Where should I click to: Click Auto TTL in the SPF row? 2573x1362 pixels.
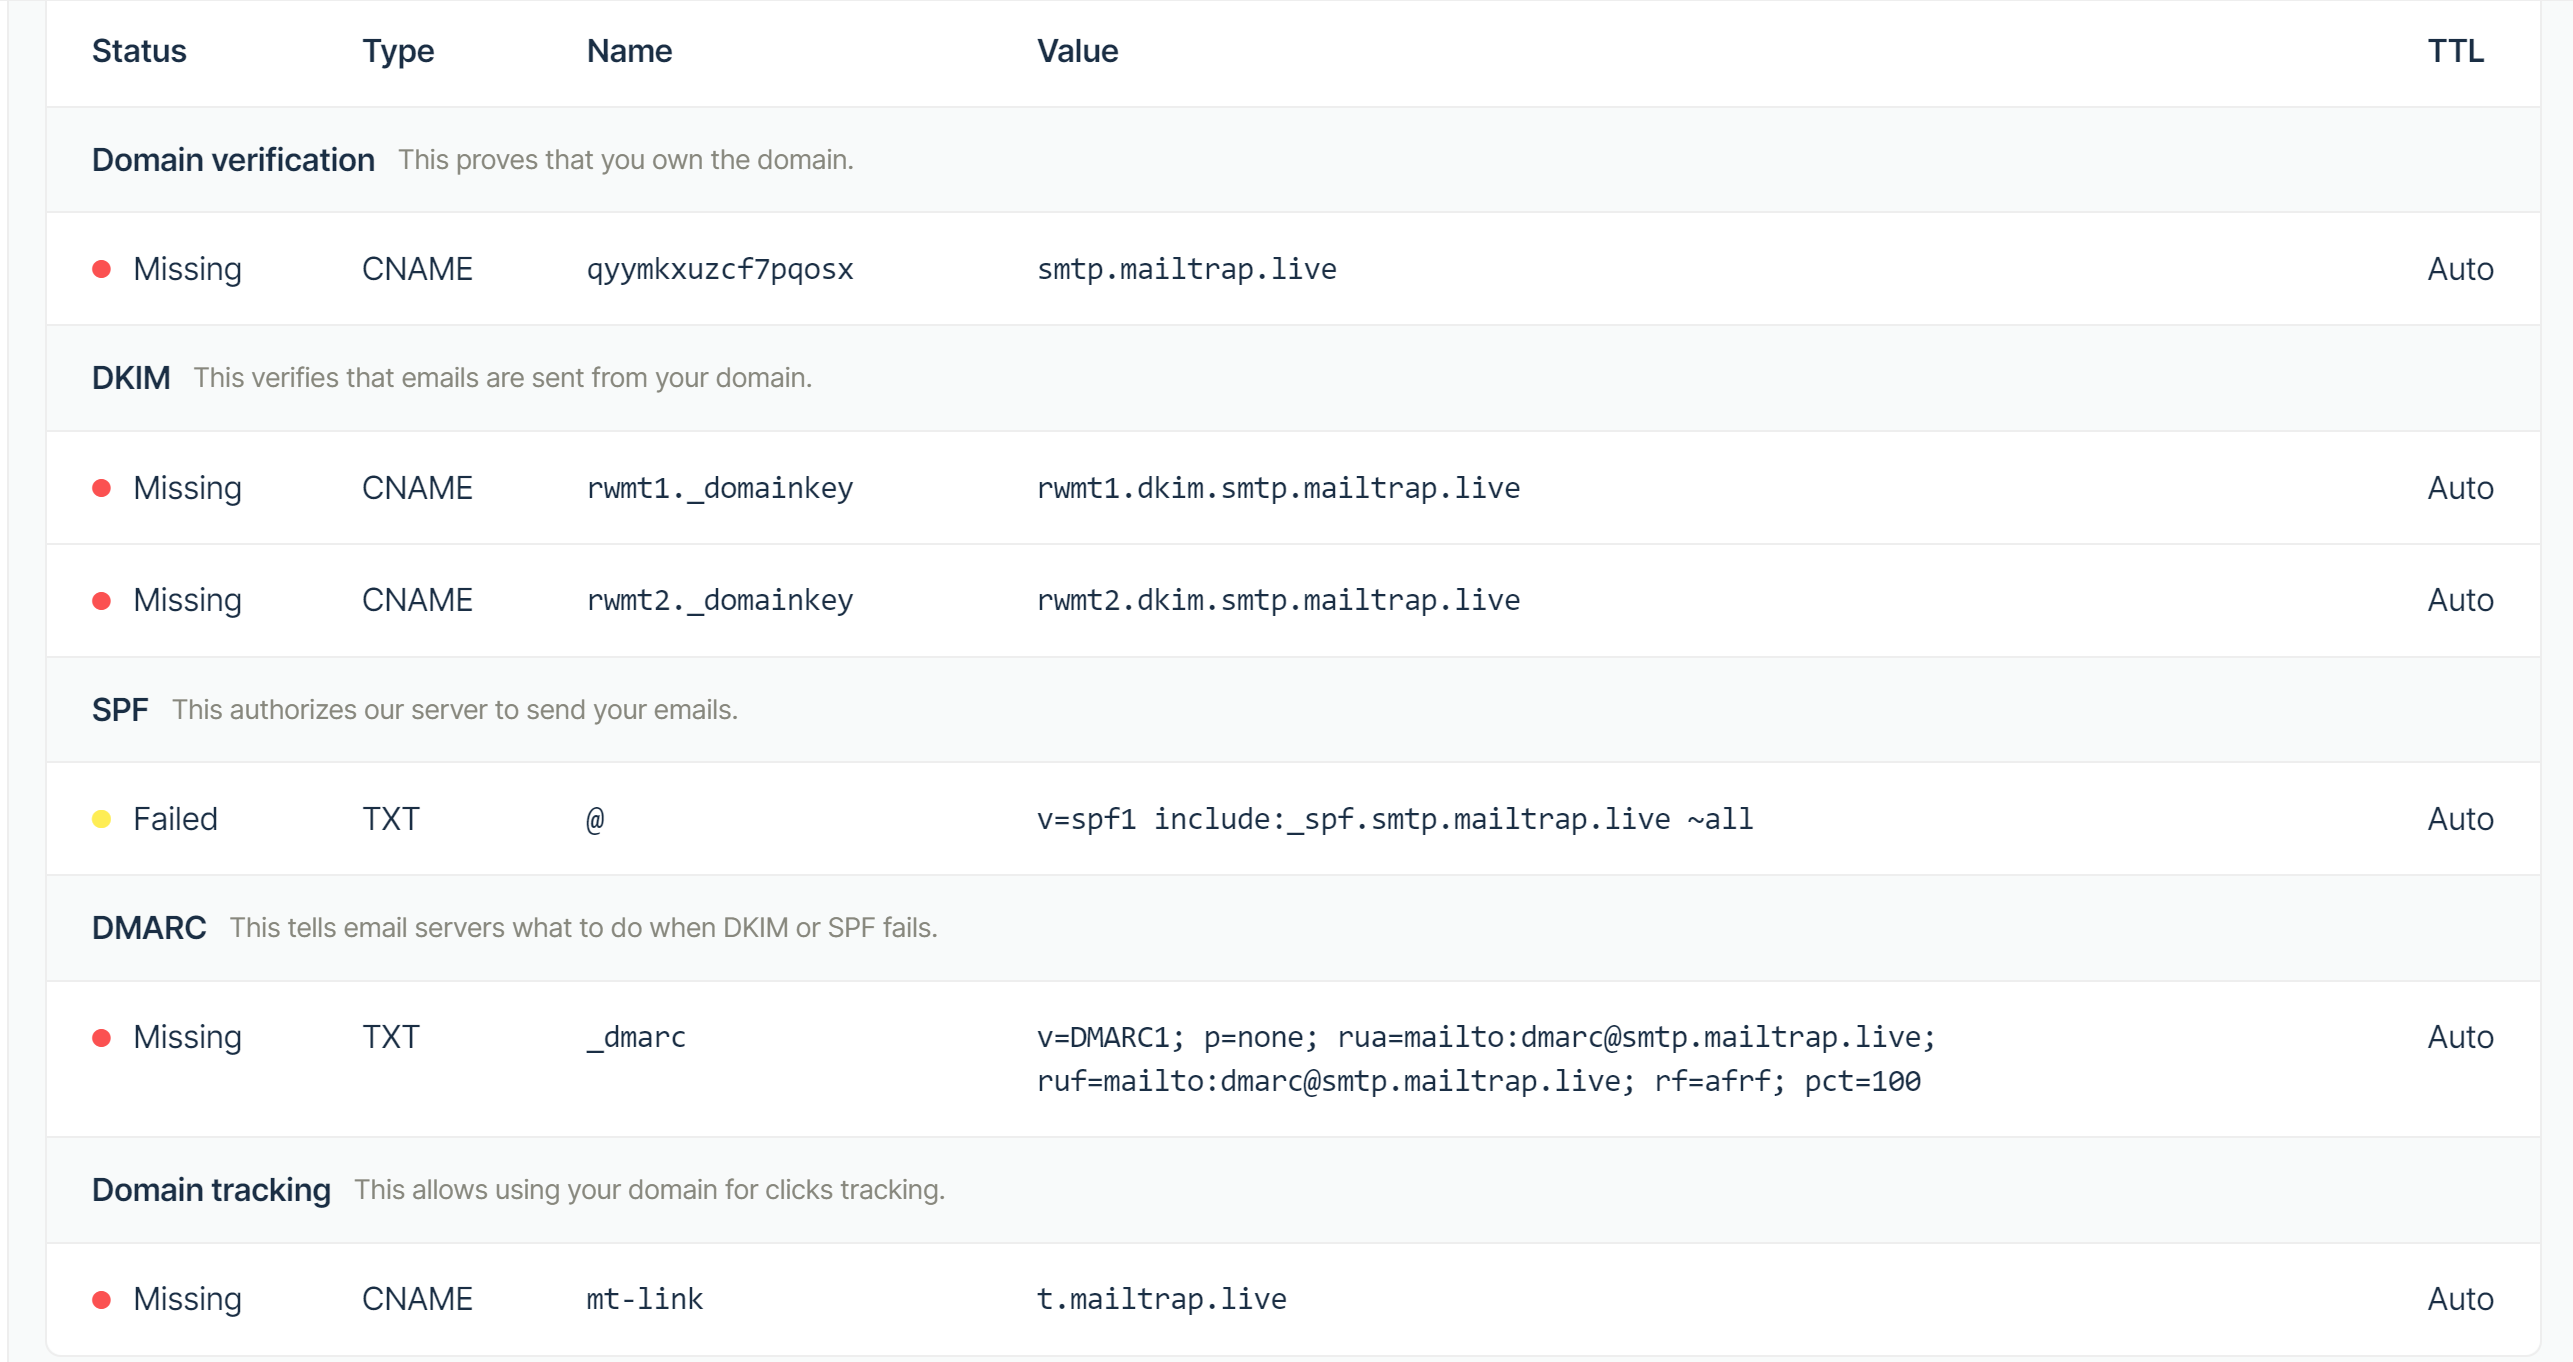click(2460, 819)
